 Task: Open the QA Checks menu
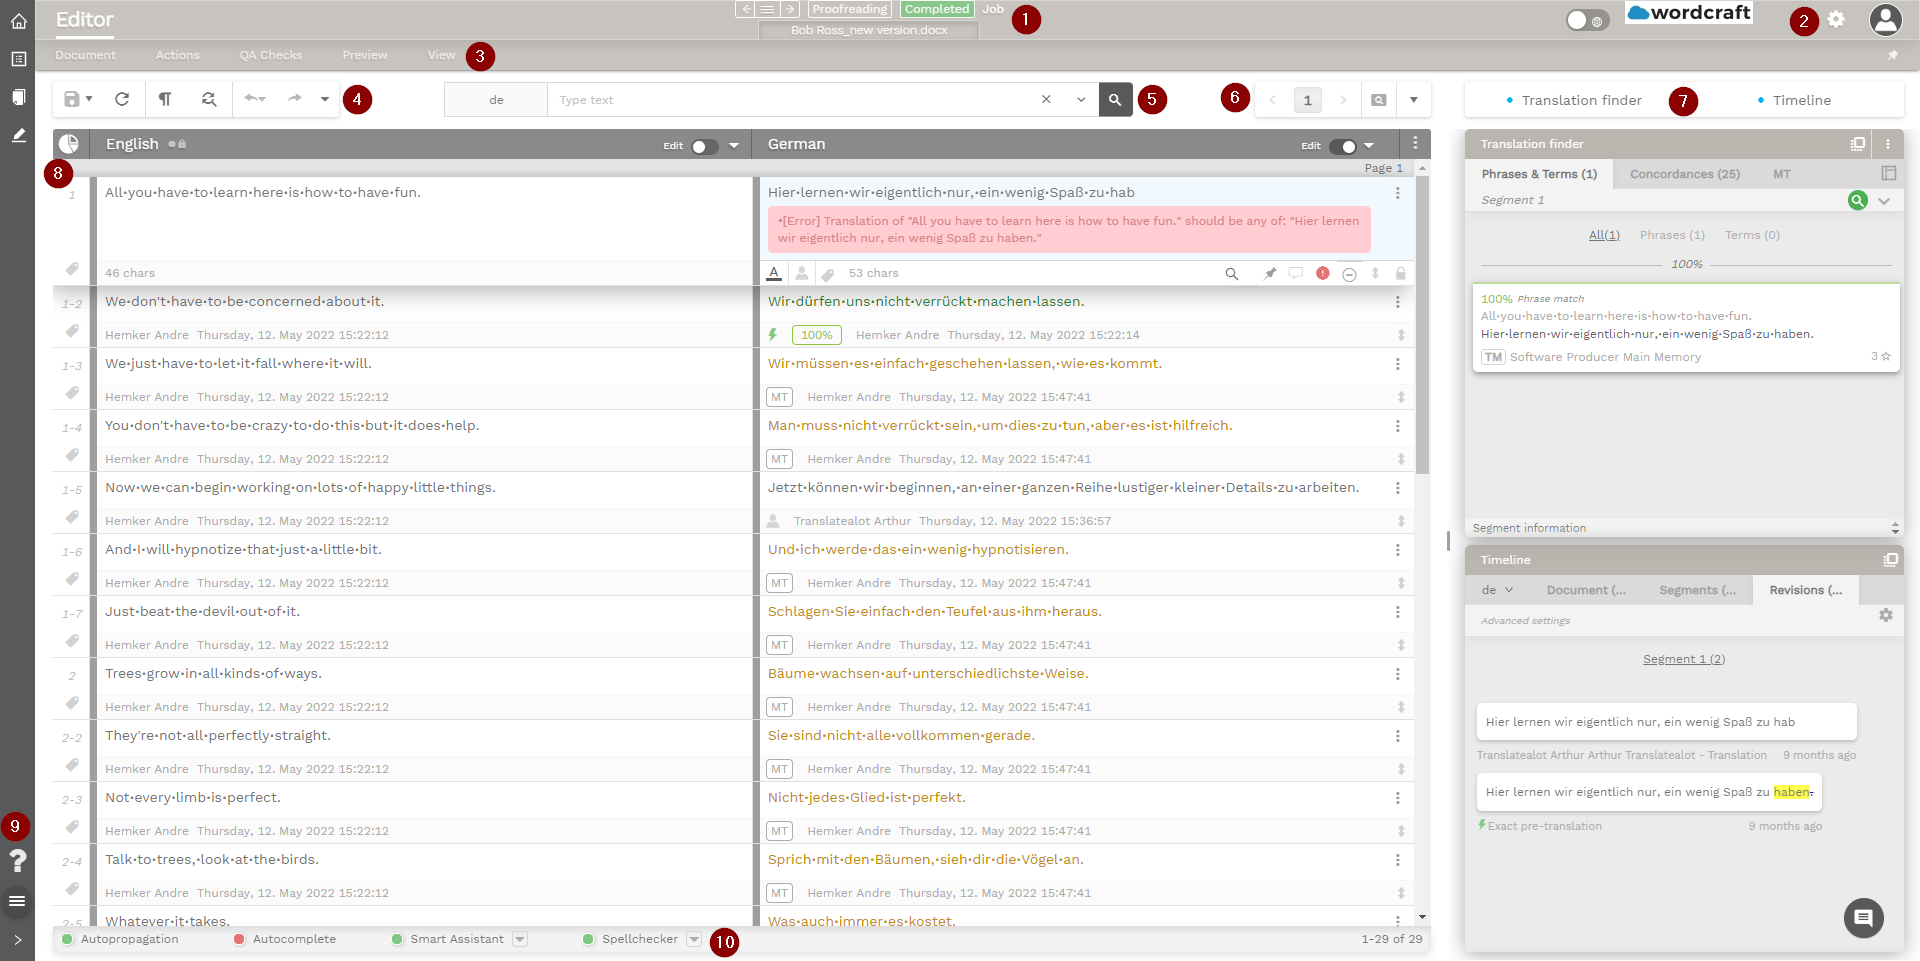270,55
